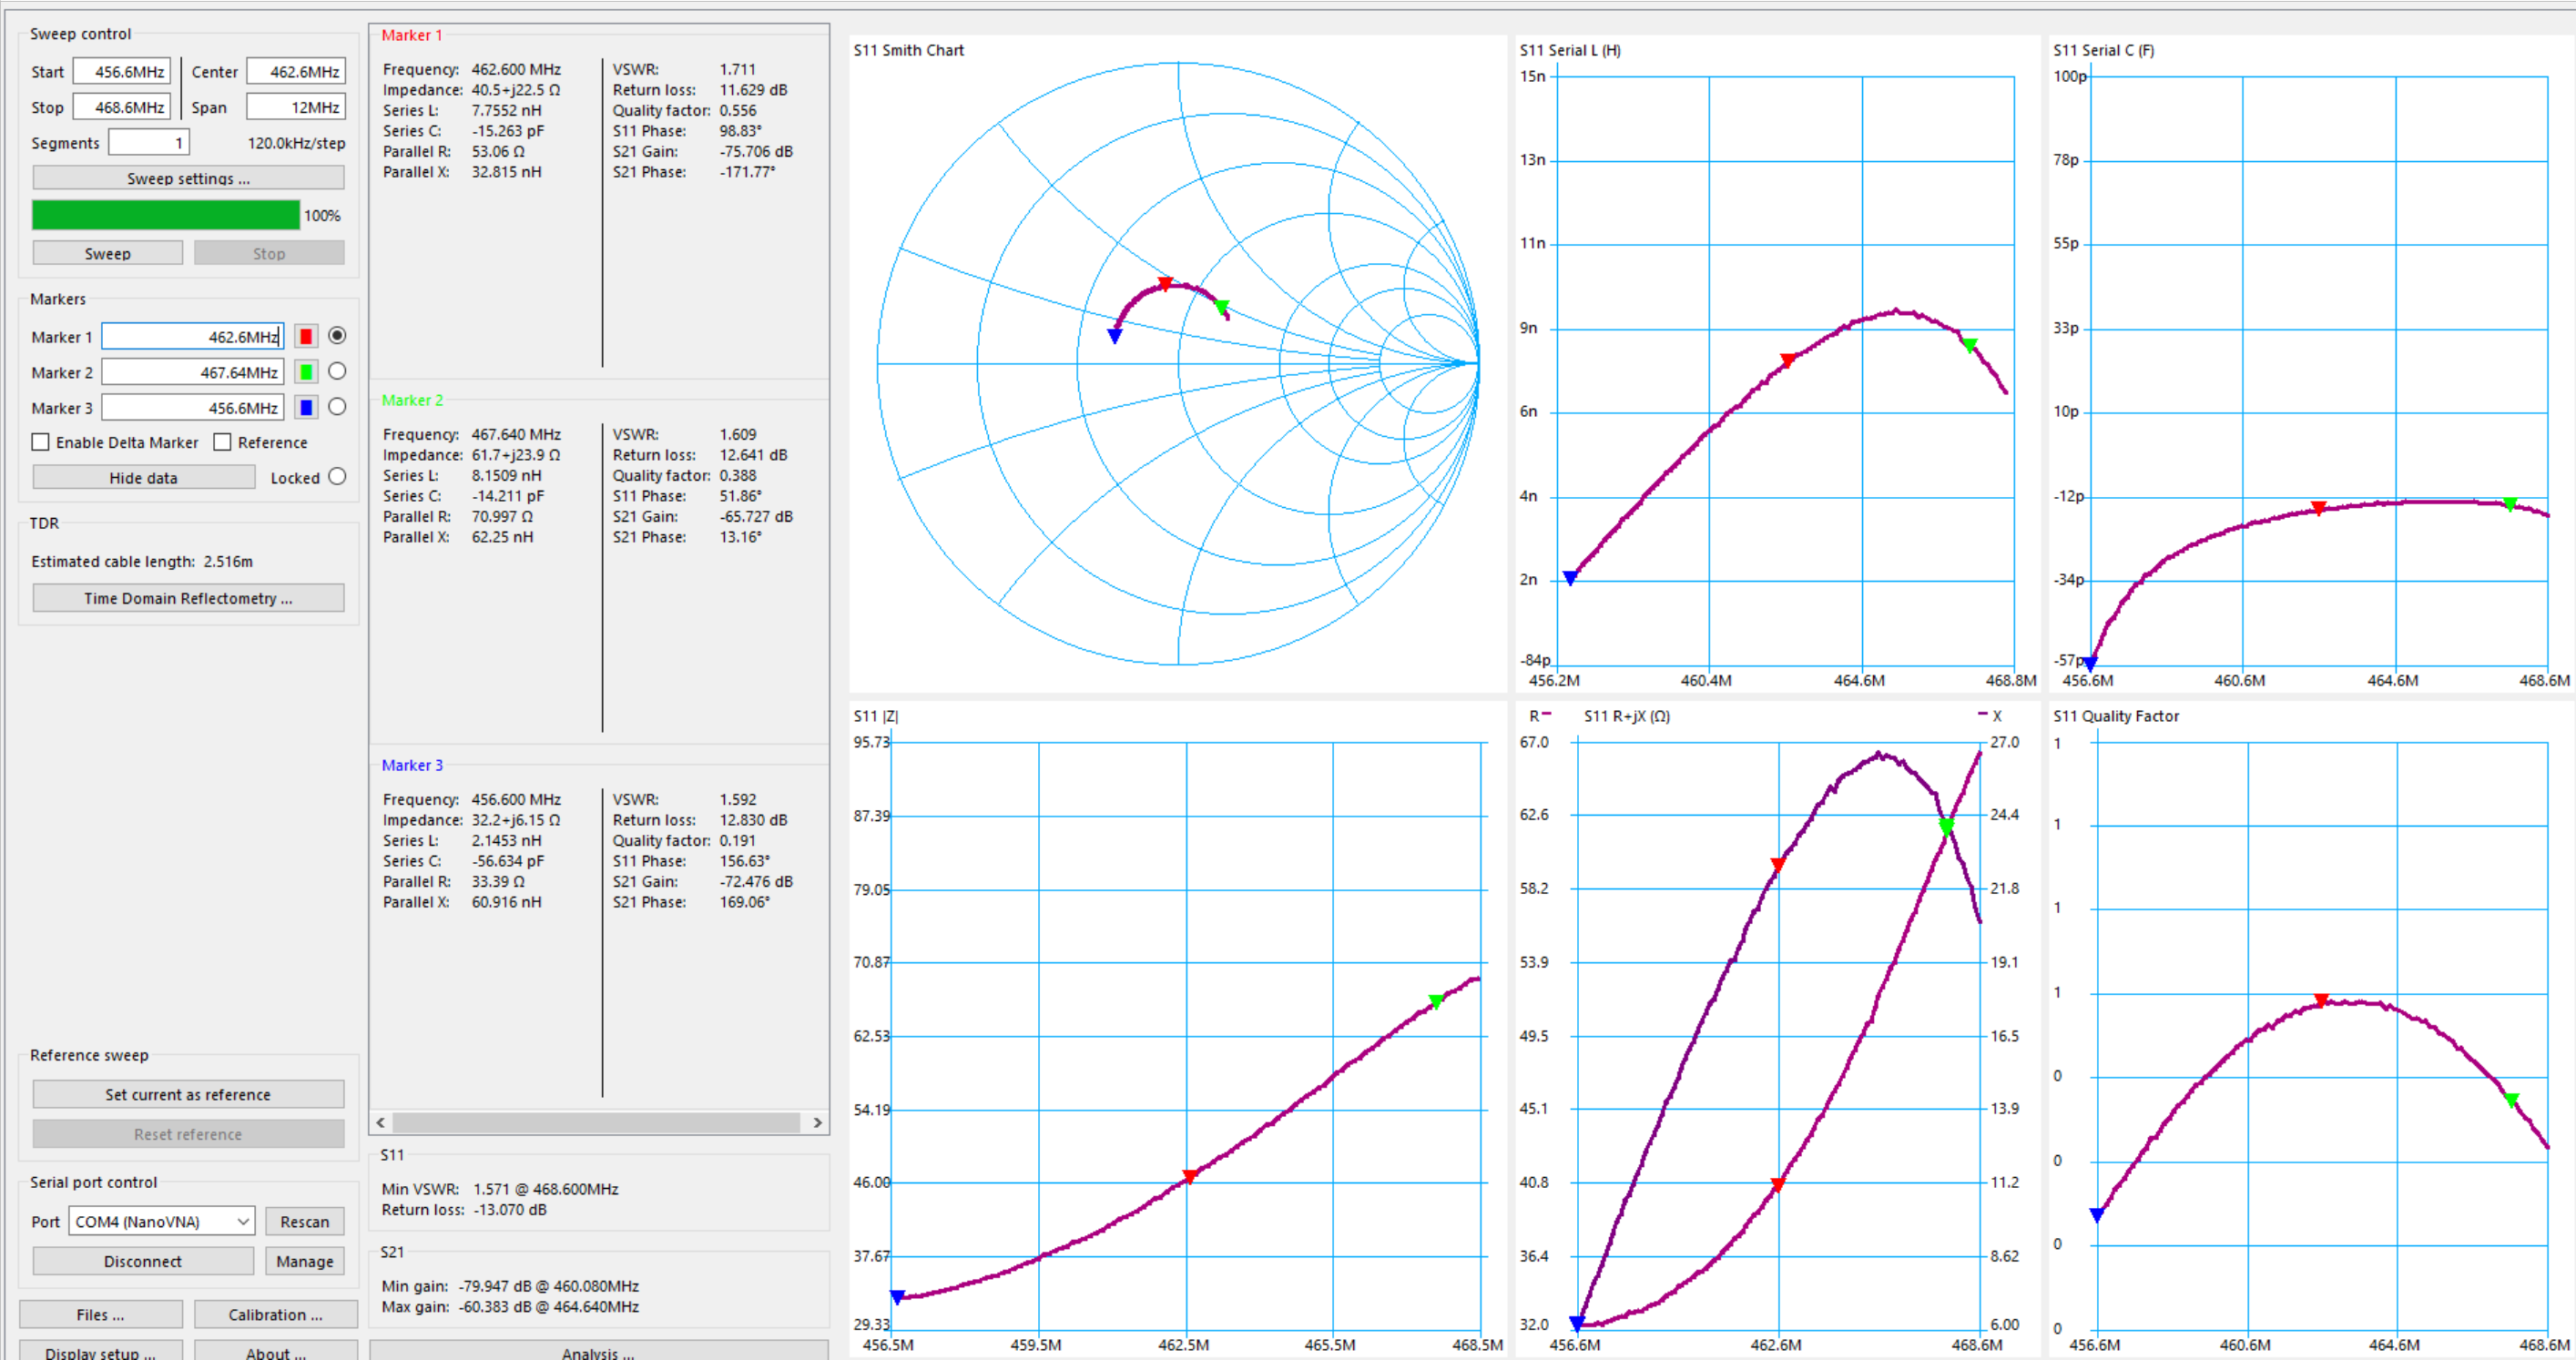The image size is (2576, 1360).
Task: Click the Reset reference button
Action: click(188, 1134)
